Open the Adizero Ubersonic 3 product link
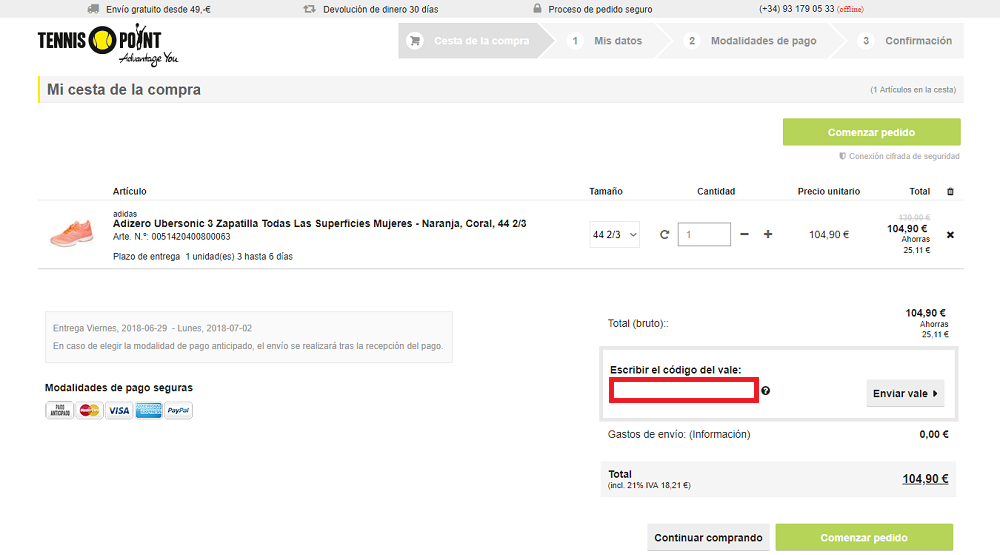Viewport: 1000px width, 555px height. (x=320, y=223)
